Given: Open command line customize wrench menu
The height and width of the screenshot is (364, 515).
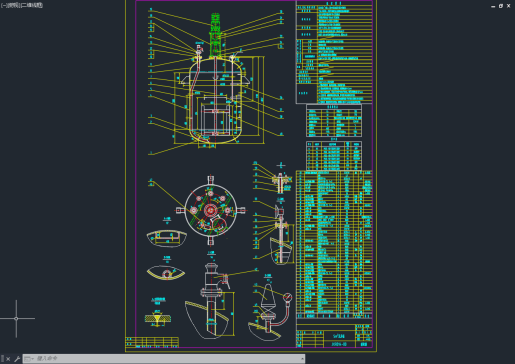Looking at the screenshot, I should (17, 359).
